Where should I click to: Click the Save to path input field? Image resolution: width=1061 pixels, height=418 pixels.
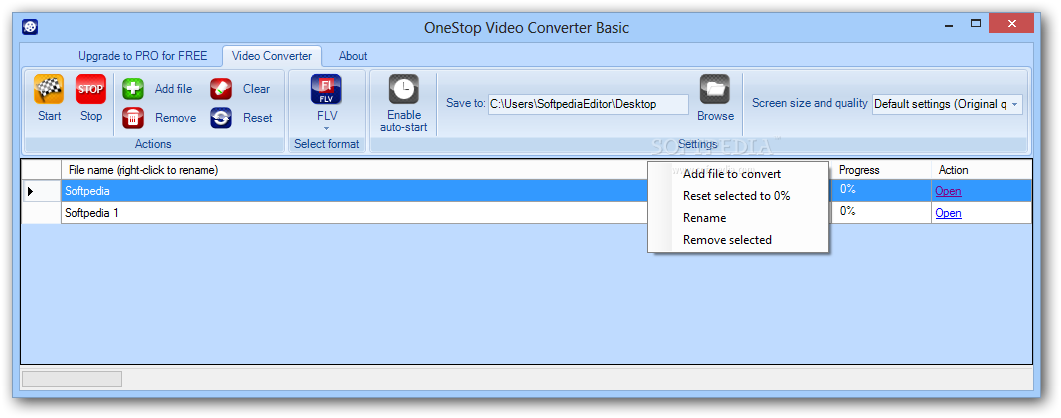tap(588, 104)
